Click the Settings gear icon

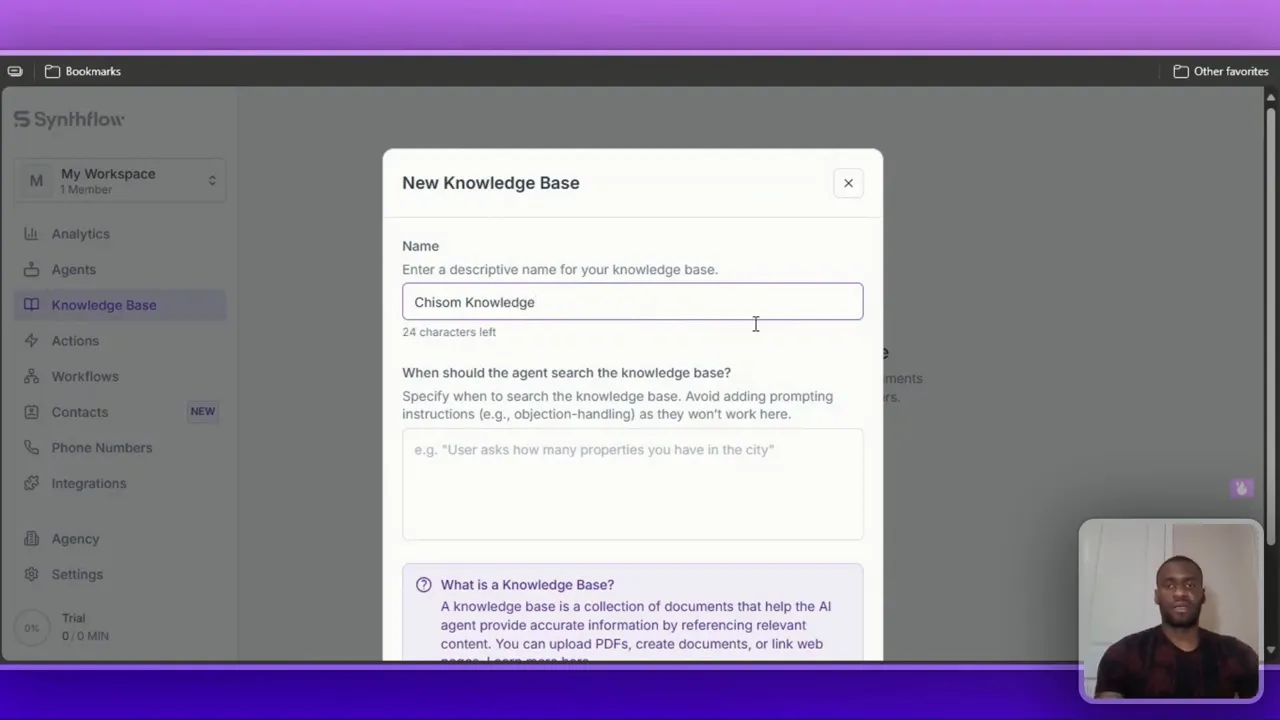31,575
